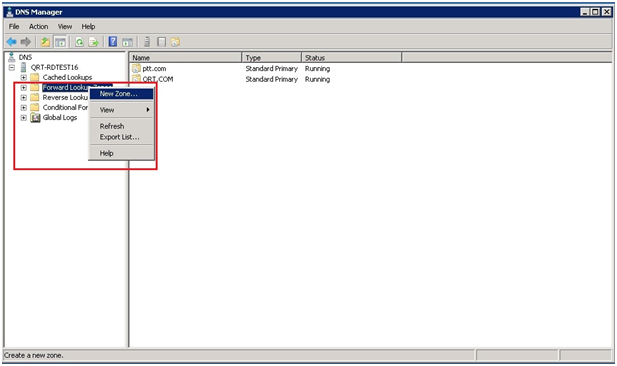Choose Refresh from context menu
The width and height of the screenshot is (617, 366).
(122, 126)
